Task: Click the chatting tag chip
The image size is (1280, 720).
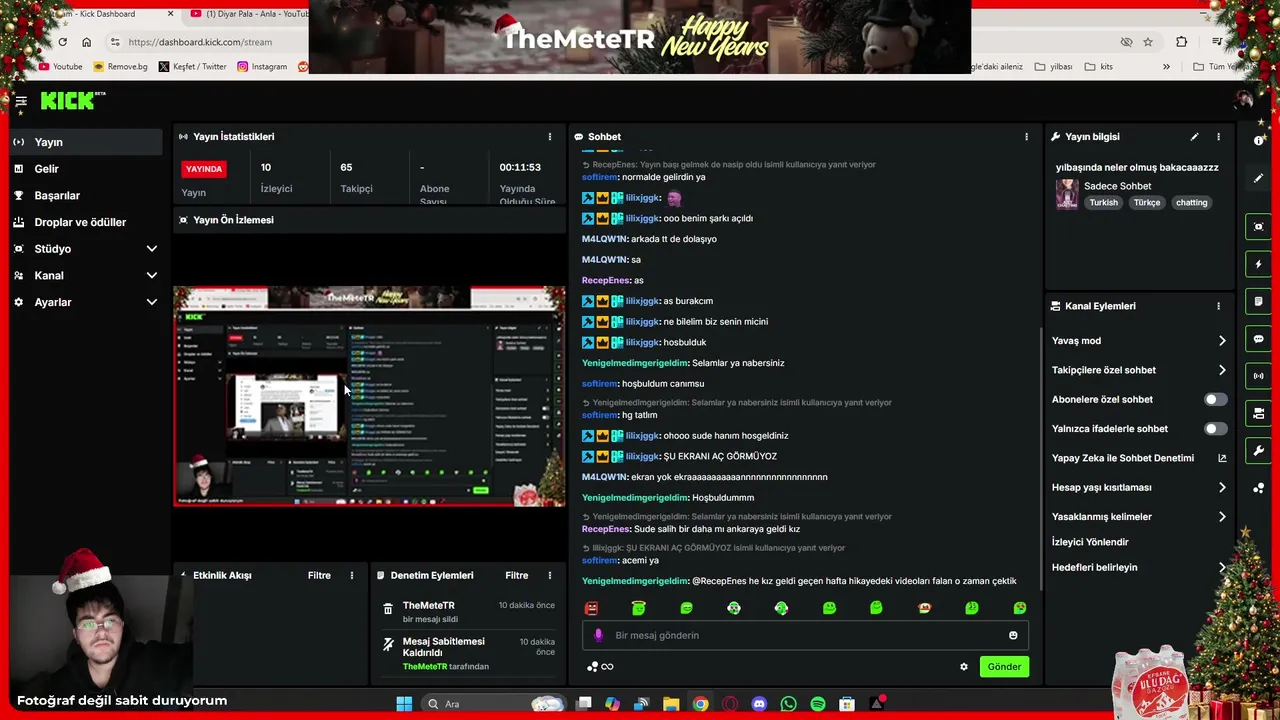Action: (x=1191, y=203)
